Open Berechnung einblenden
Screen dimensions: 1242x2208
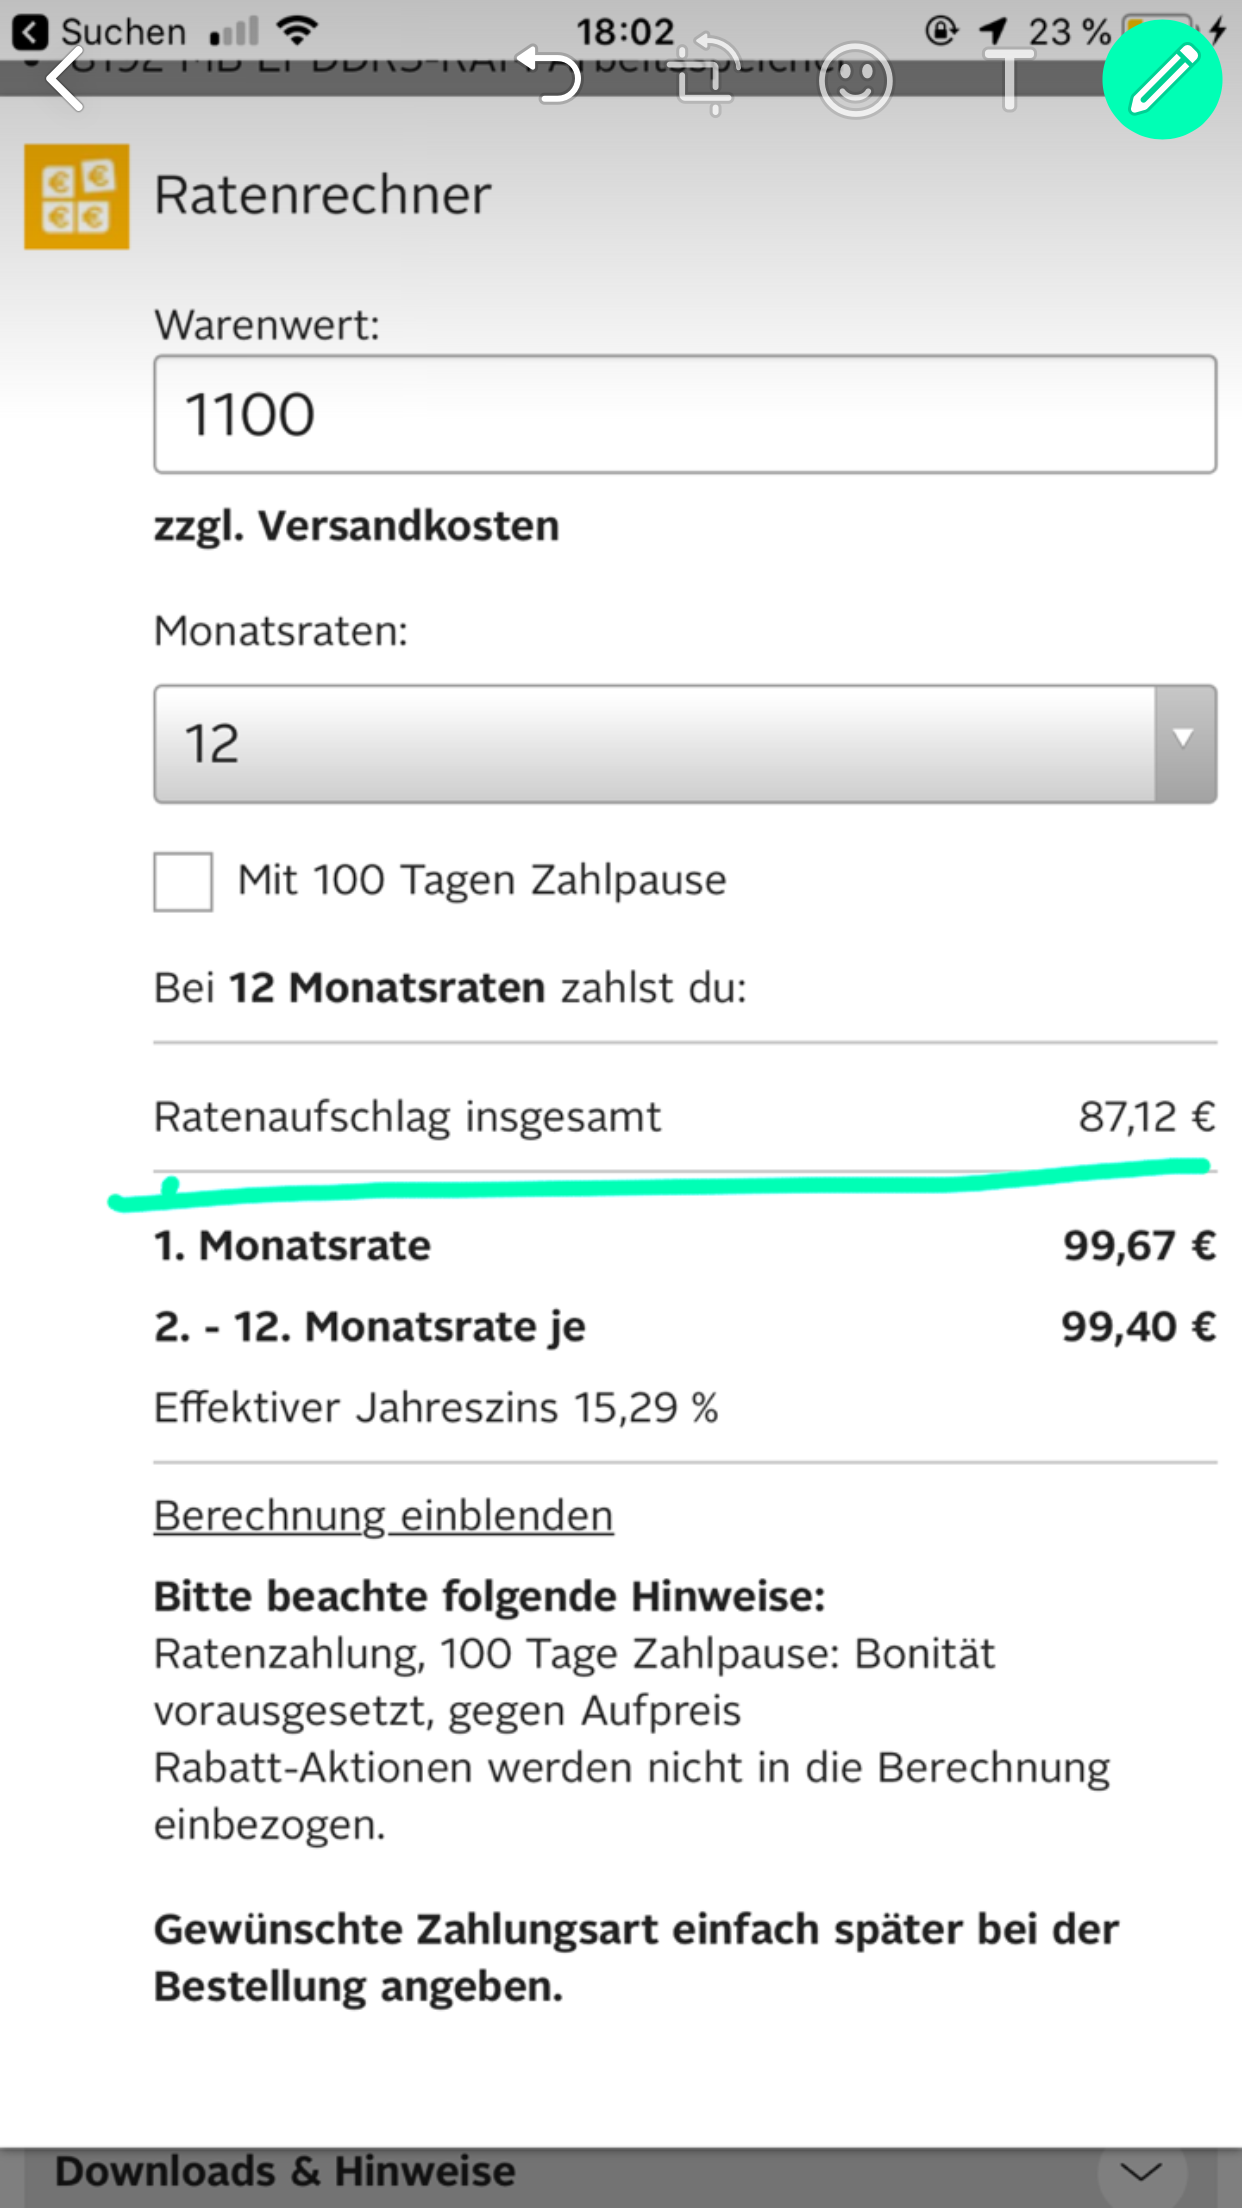(383, 1515)
